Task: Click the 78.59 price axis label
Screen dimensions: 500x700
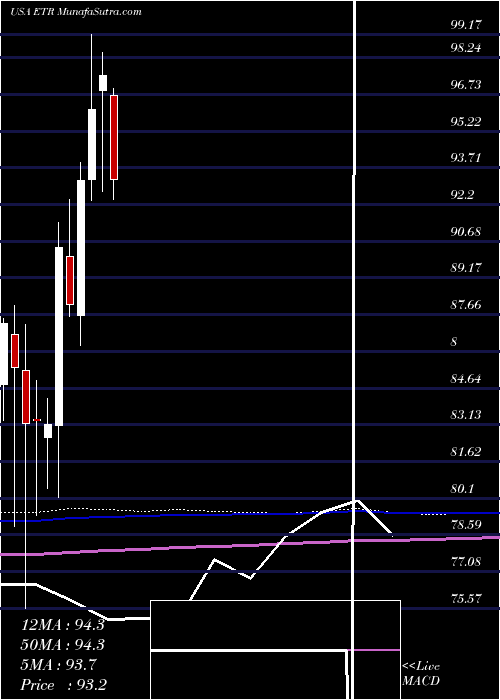Action: pyautogui.click(x=466, y=525)
